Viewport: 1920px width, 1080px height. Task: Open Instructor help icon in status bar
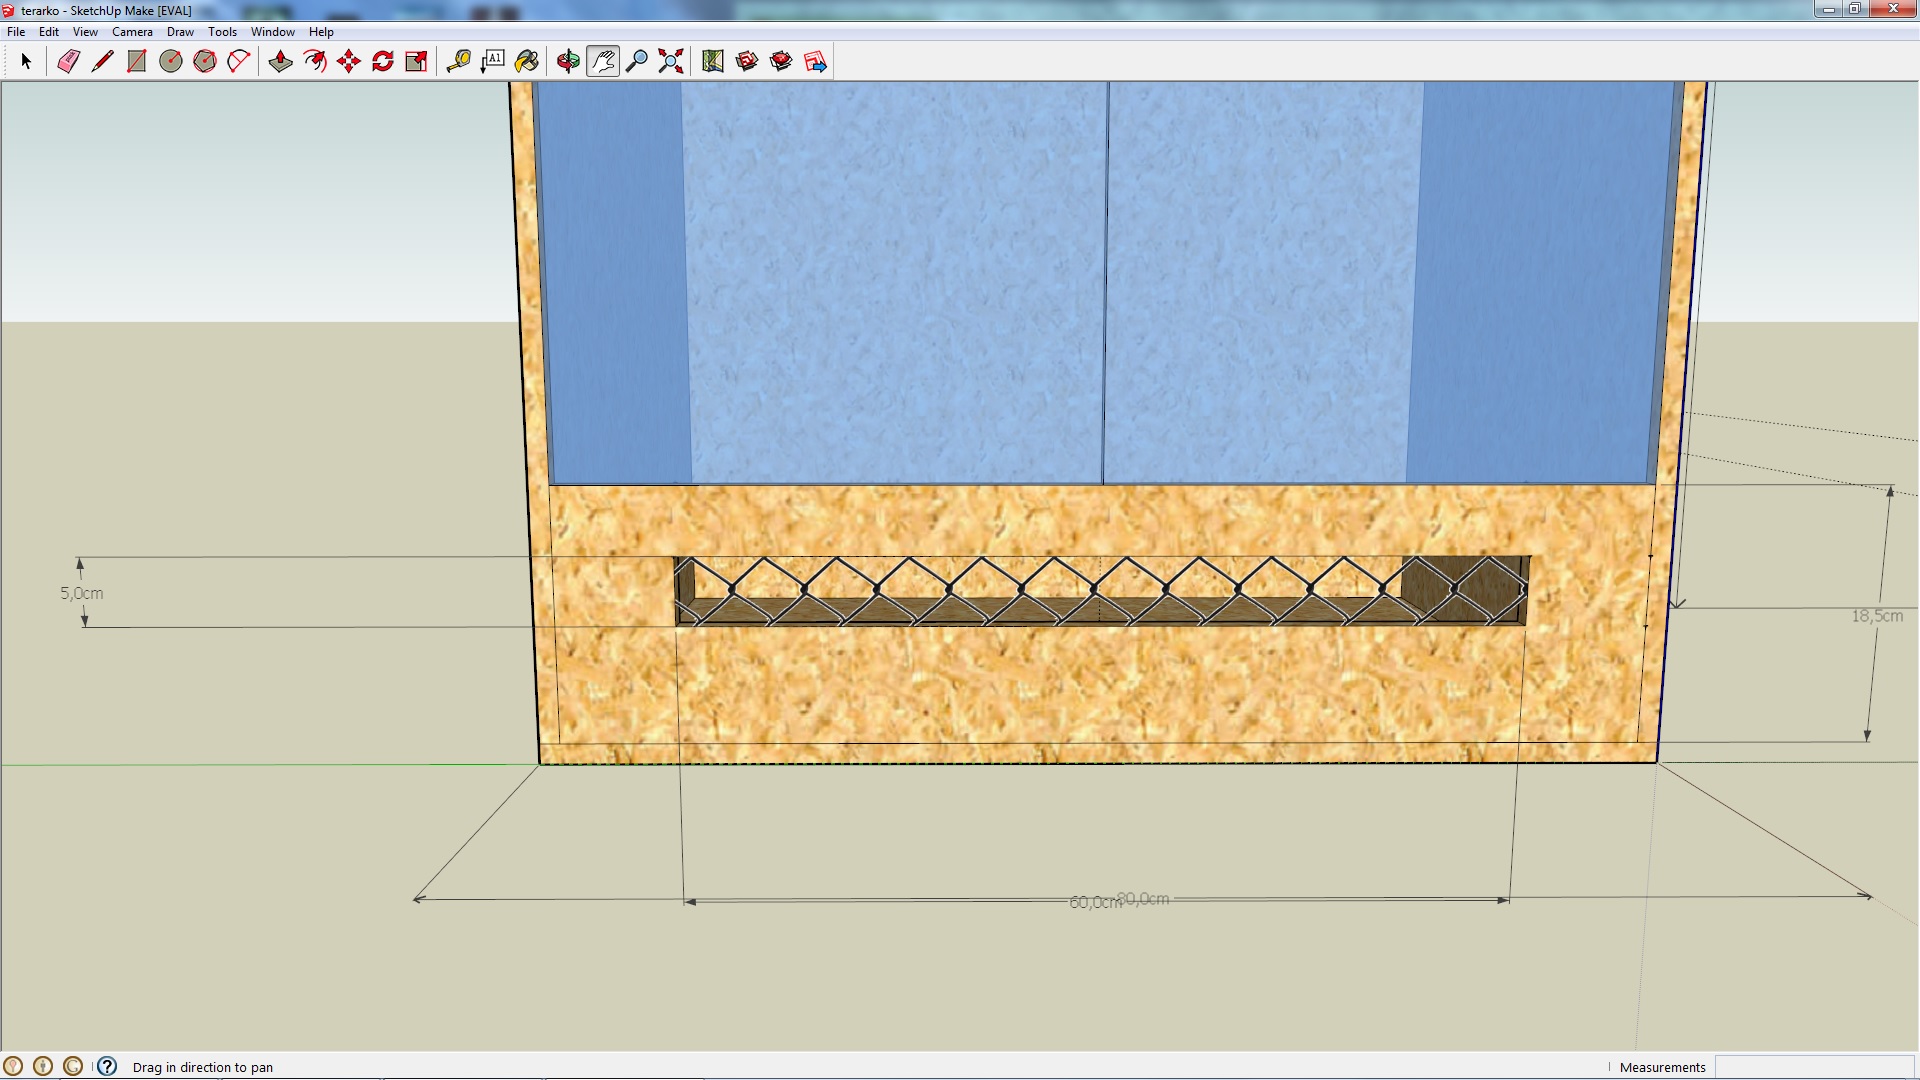[107, 1066]
